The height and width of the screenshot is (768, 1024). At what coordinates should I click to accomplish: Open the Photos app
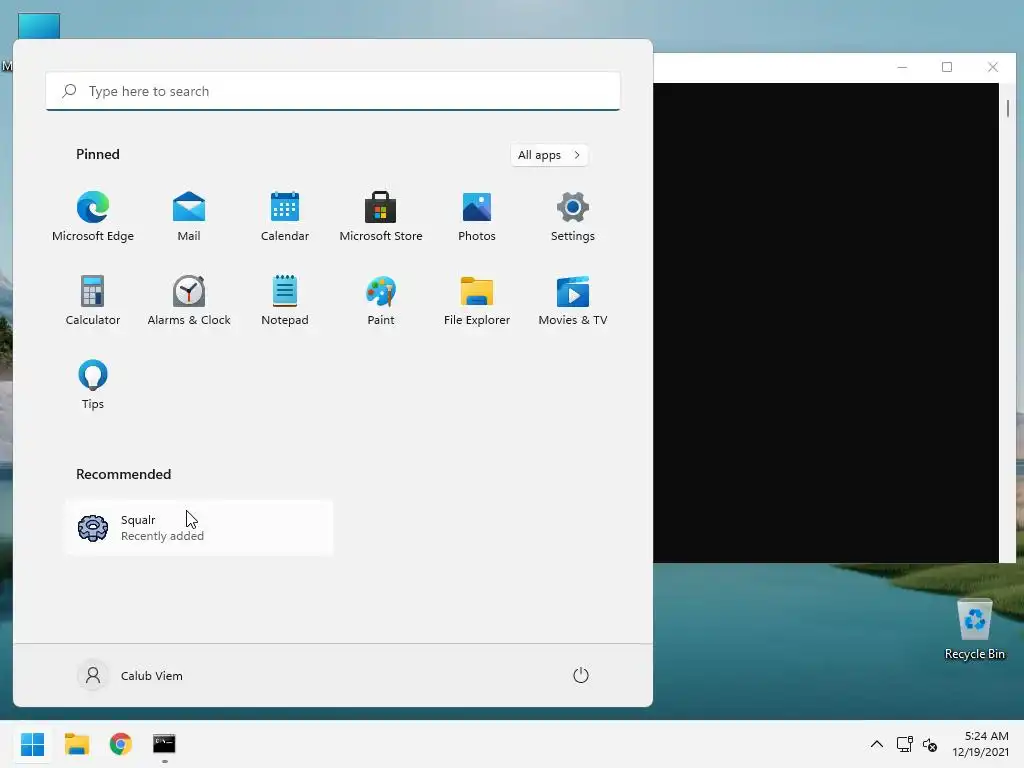pyautogui.click(x=477, y=217)
